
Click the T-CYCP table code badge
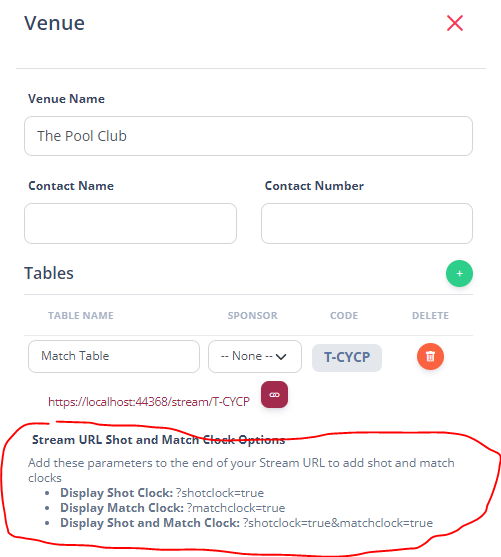point(347,357)
